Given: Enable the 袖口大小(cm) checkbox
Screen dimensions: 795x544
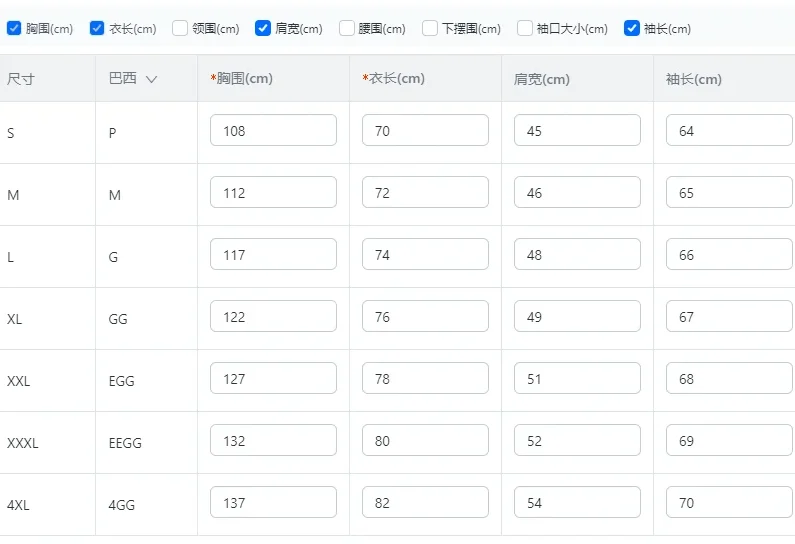Looking at the screenshot, I should click(x=525, y=28).
